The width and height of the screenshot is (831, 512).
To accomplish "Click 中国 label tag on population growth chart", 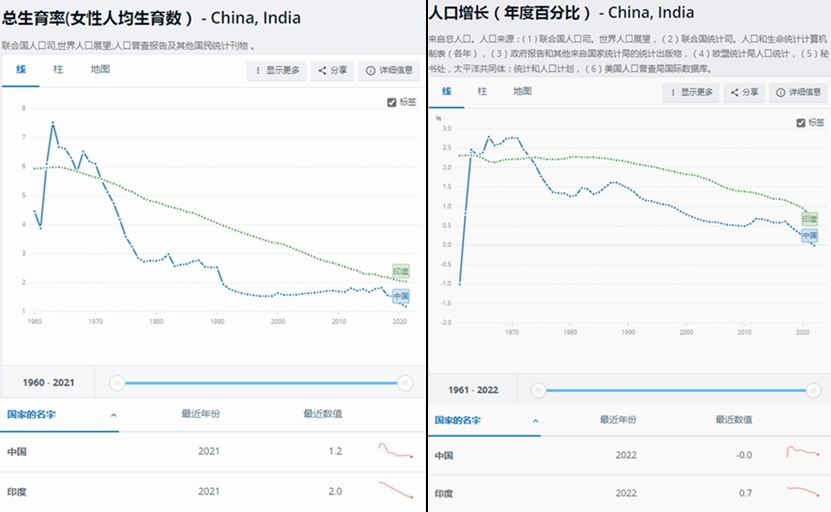I will point(808,236).
